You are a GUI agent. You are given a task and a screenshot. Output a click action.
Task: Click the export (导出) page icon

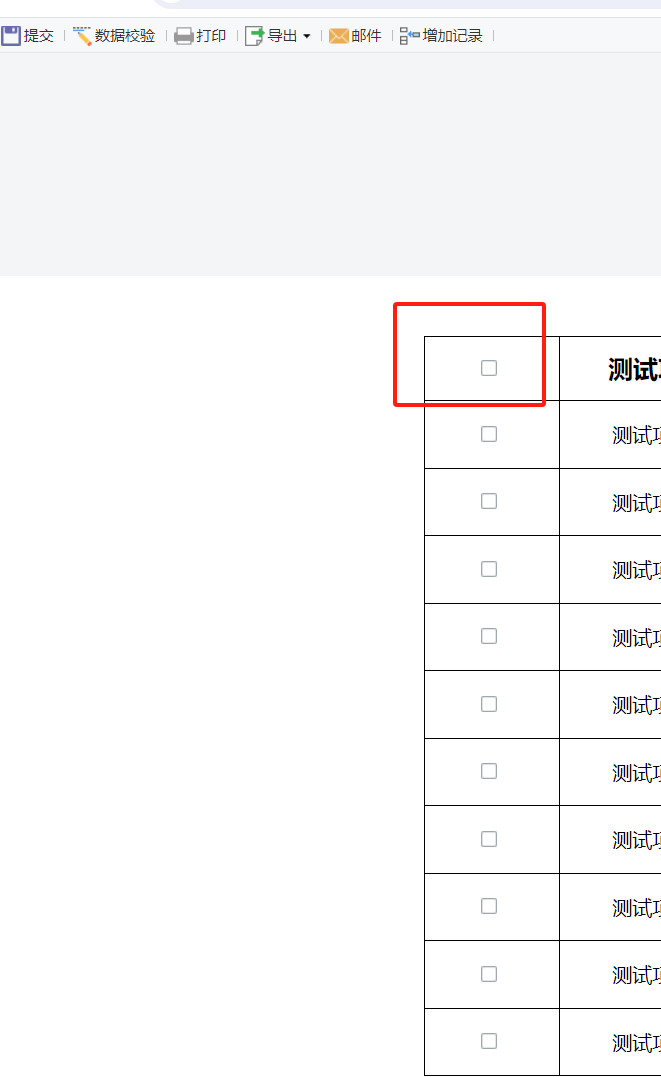click(254, 36)
